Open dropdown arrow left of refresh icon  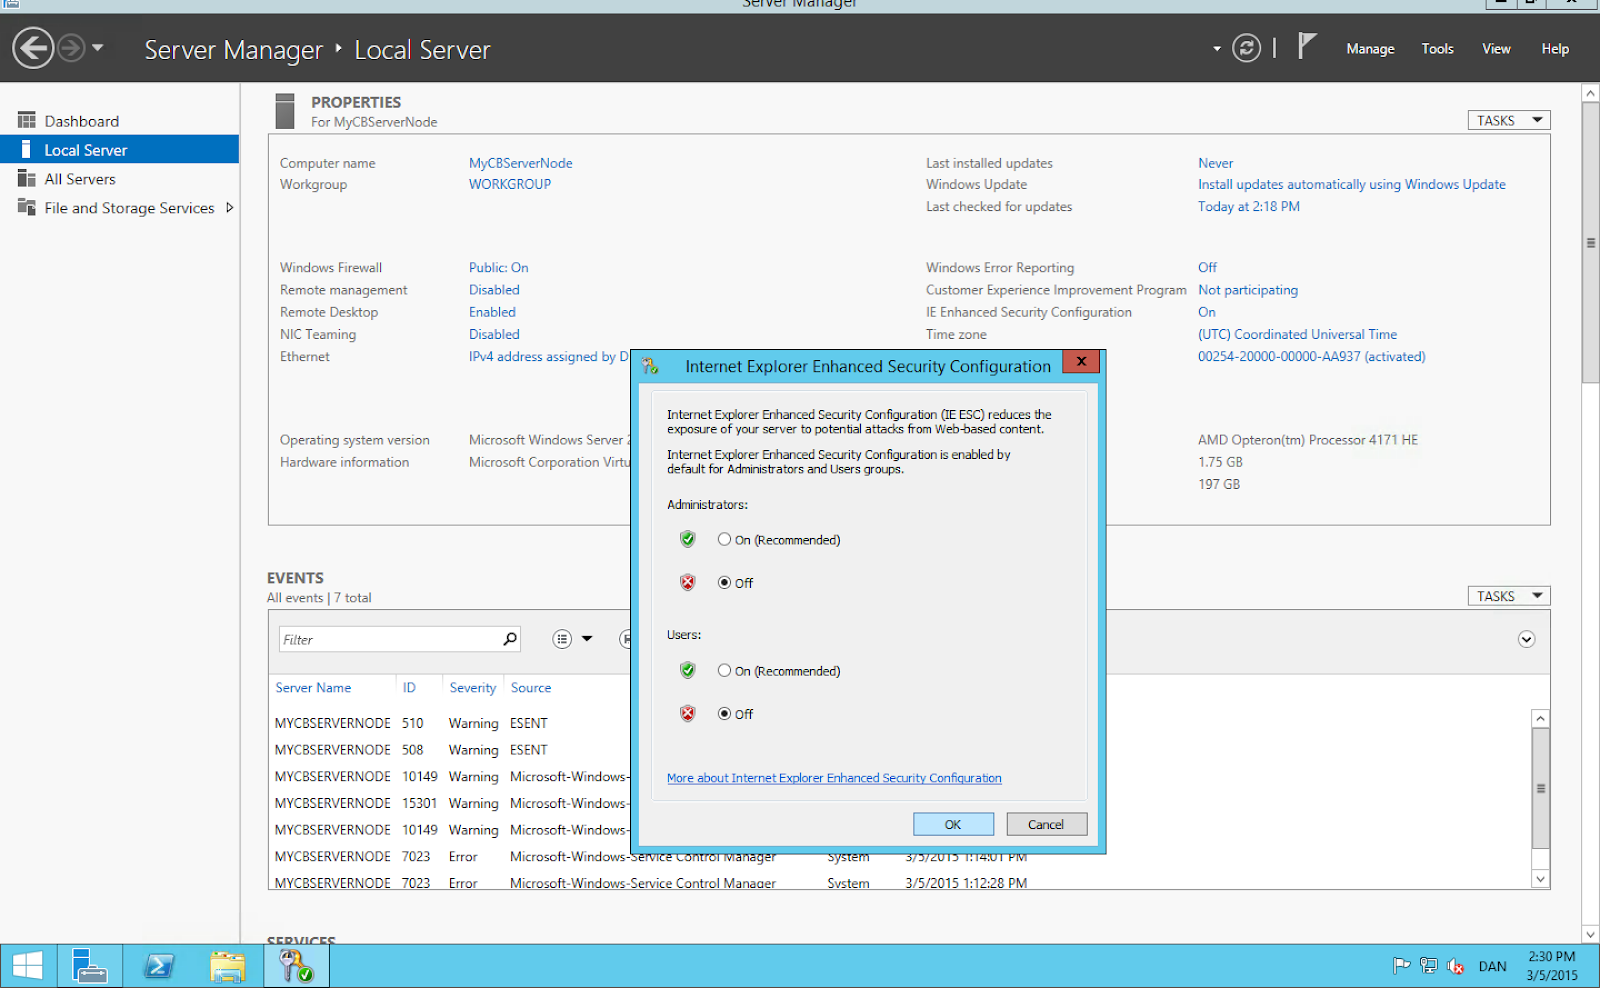point(1217,49)
